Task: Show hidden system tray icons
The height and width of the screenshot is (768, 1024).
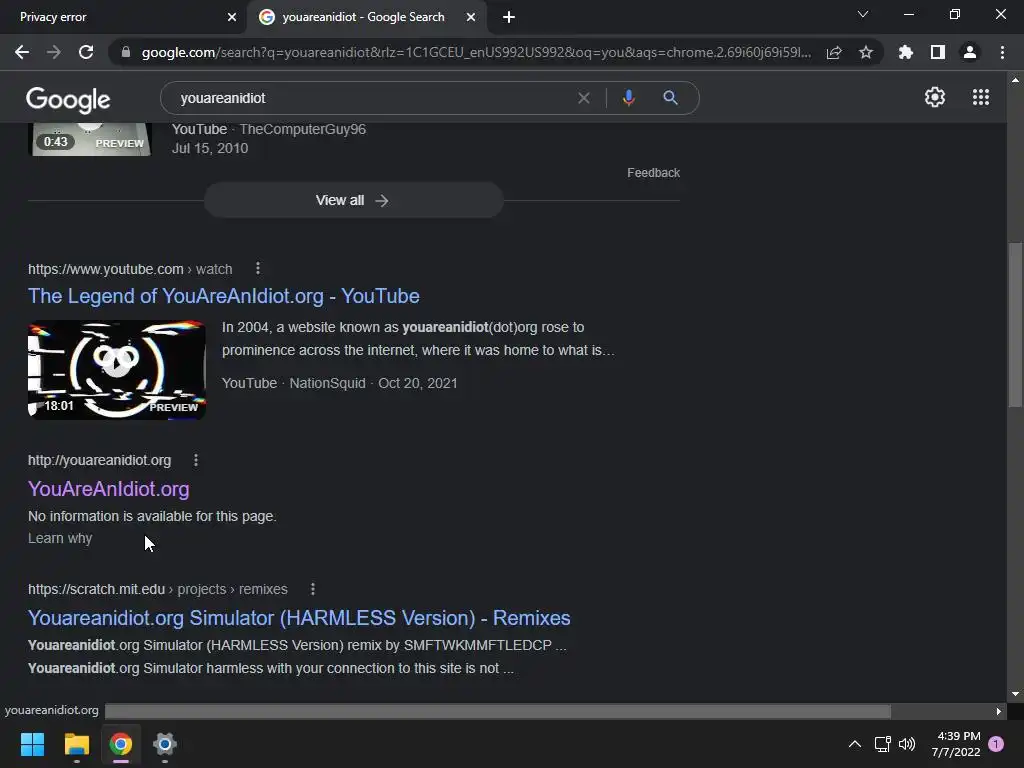Action: tap(854, 744)
